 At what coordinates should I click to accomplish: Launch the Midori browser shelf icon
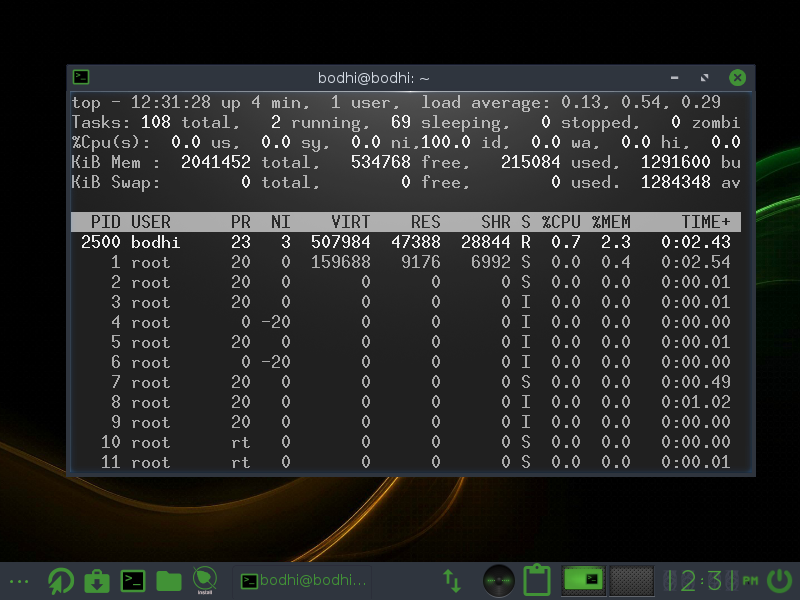[x=61, y=581]
